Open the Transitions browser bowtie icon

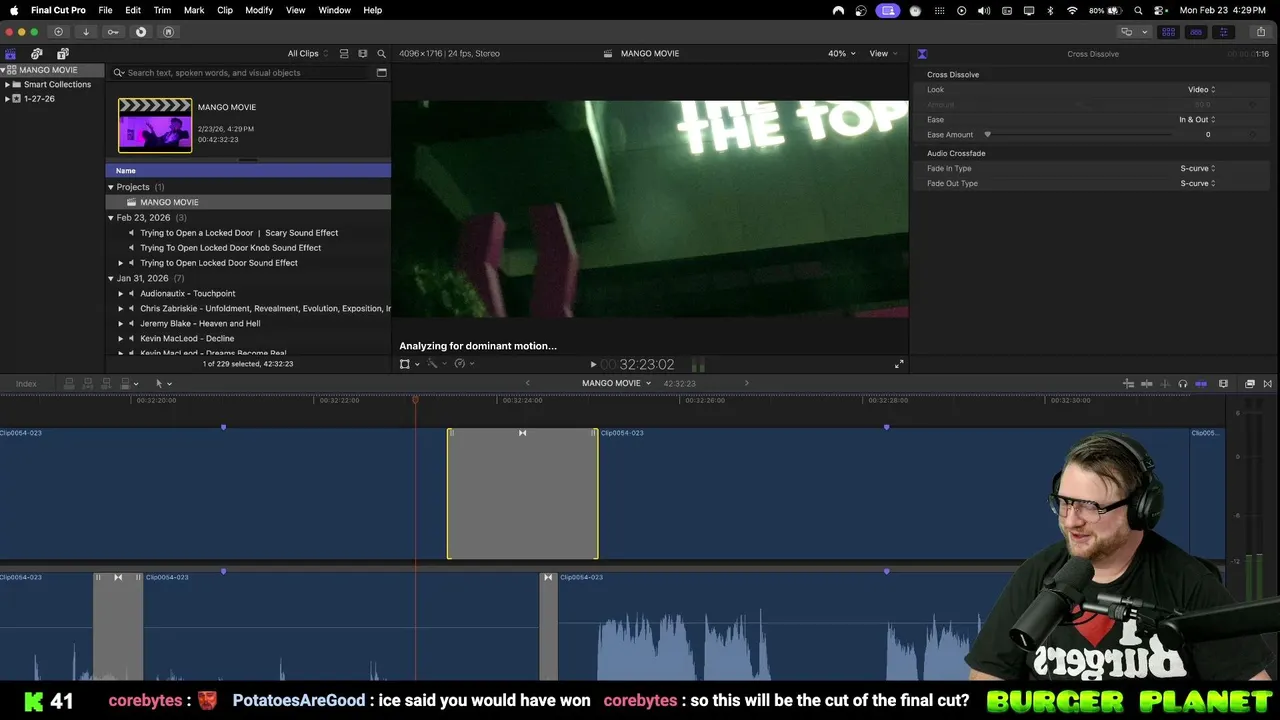pyautogui.click(x=1268, y=384)
